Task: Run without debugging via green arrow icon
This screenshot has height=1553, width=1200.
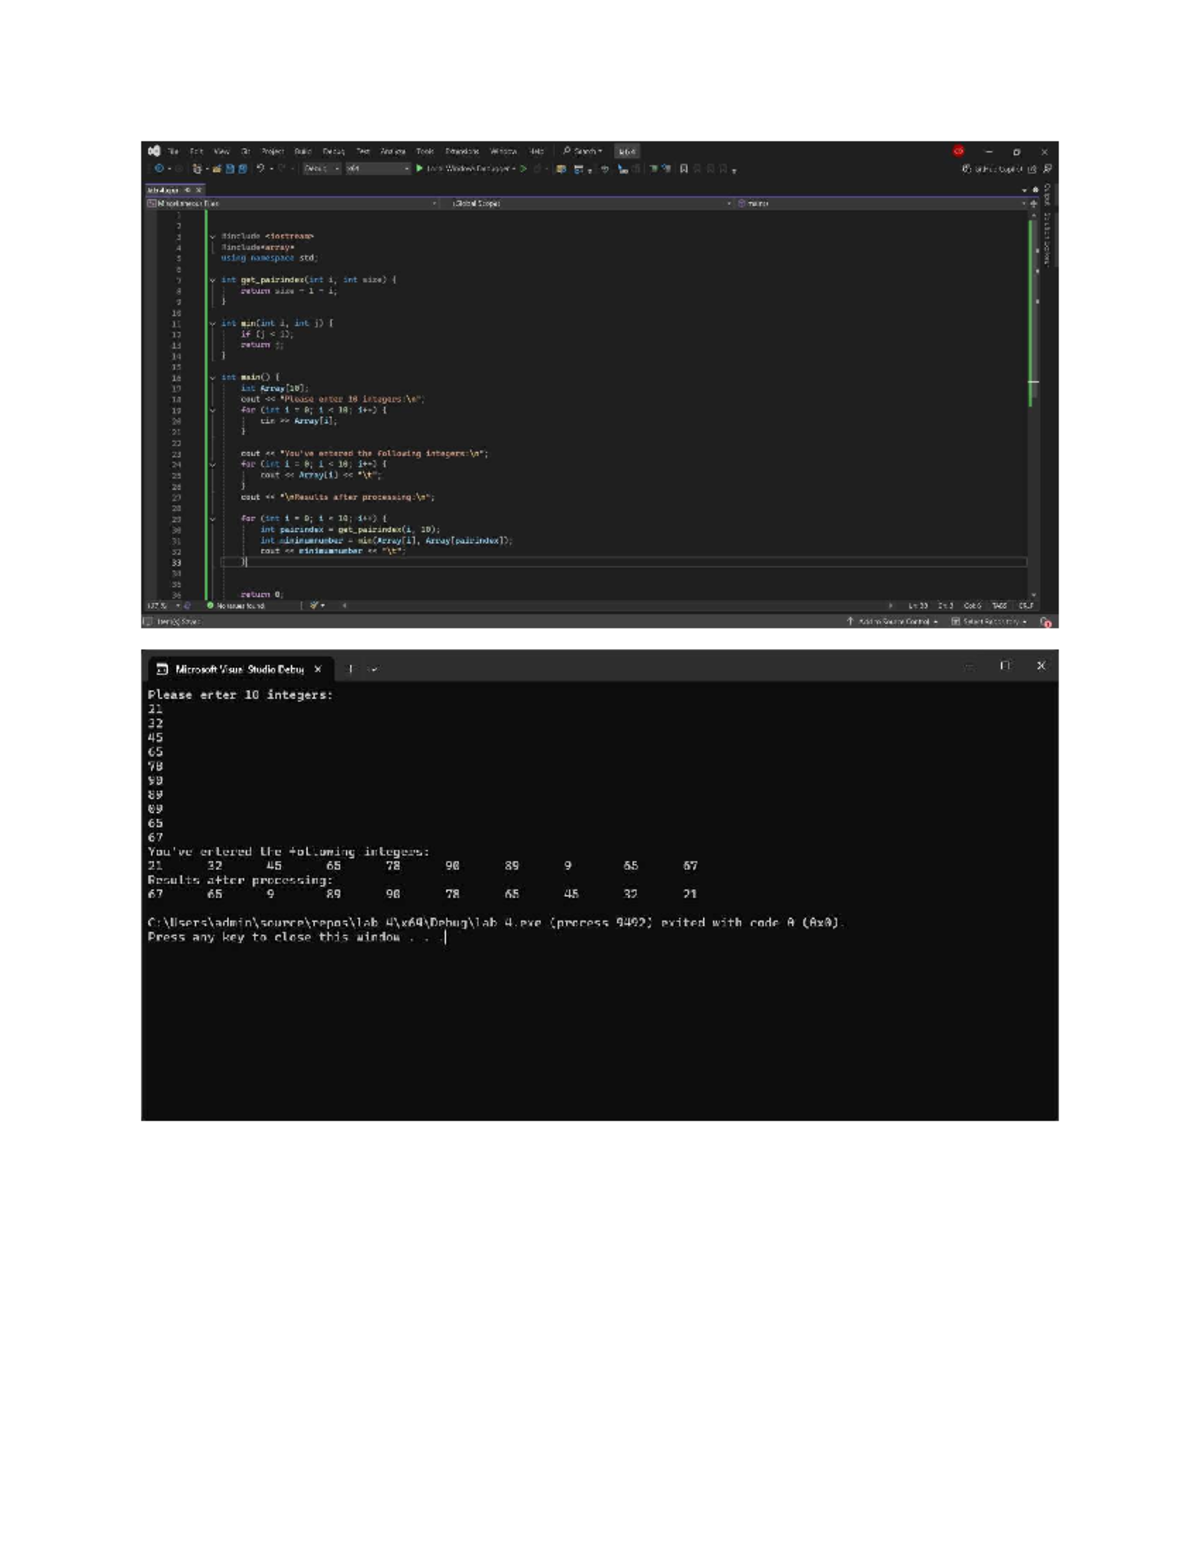Action: (522, 169)
